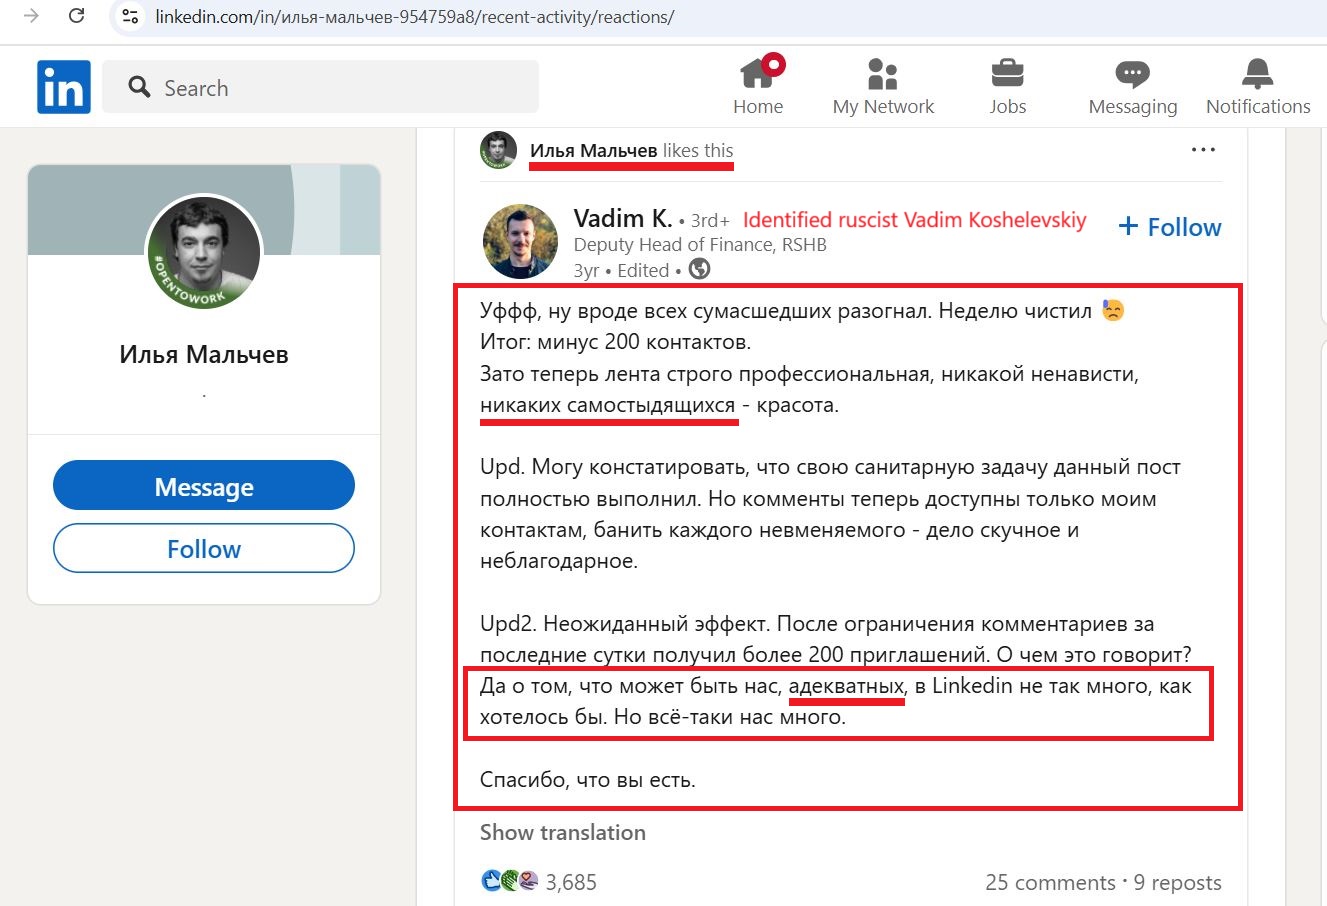Click the LinkedIn logo

click(x=63, y=86)
